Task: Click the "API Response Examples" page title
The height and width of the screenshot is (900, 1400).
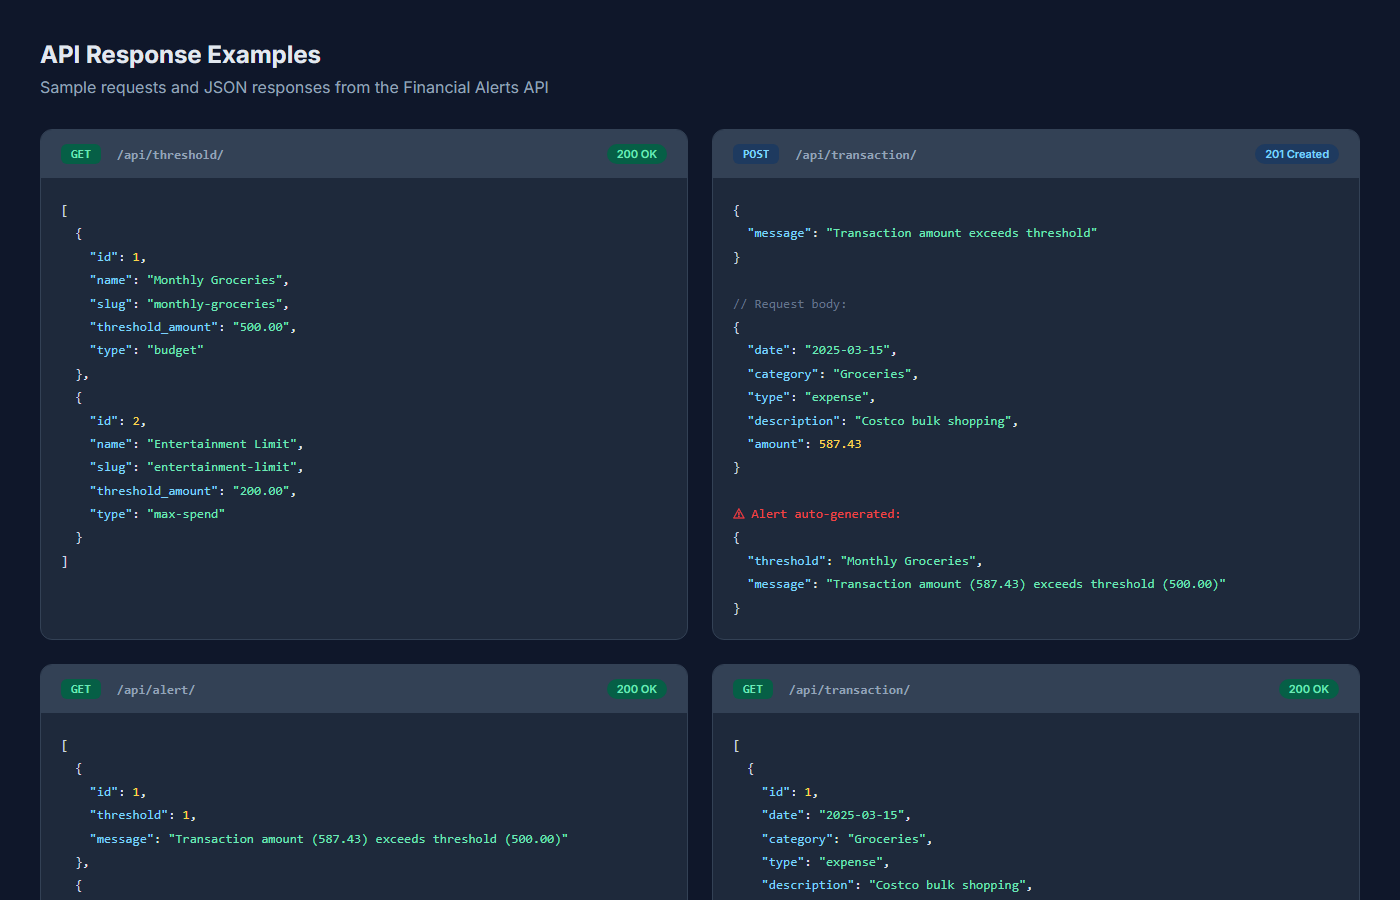Action: point(180,55)
